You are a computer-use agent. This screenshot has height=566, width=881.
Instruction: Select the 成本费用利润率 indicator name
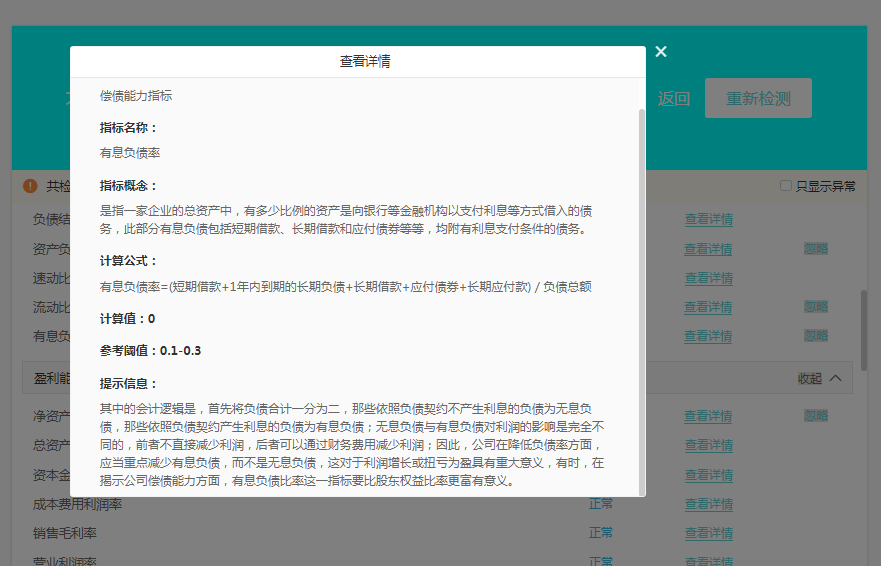tap(78, 504)
